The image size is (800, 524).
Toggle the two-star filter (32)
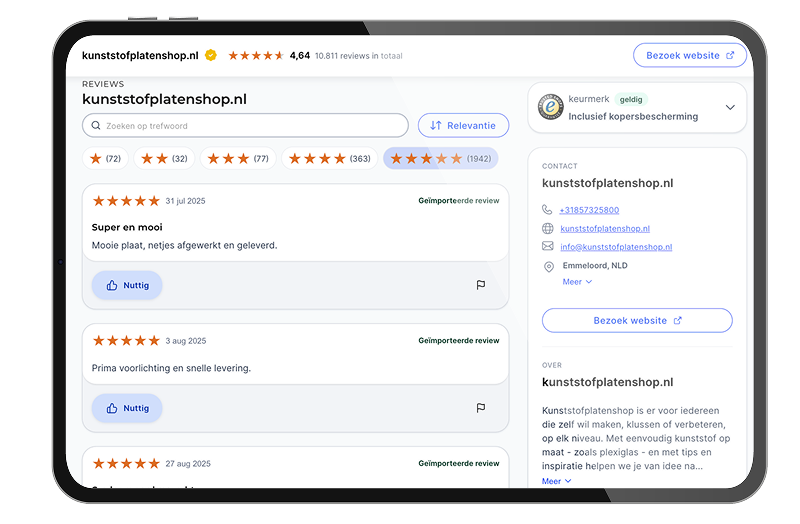164,159
